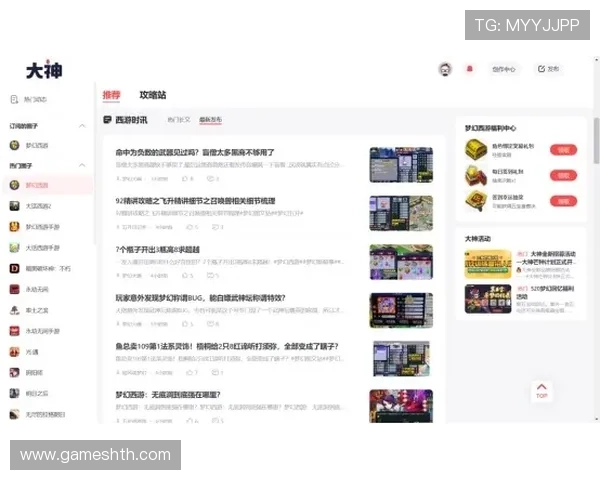Open post about 梦幻称谓BUG
The image size is (600, 480).
200,298
